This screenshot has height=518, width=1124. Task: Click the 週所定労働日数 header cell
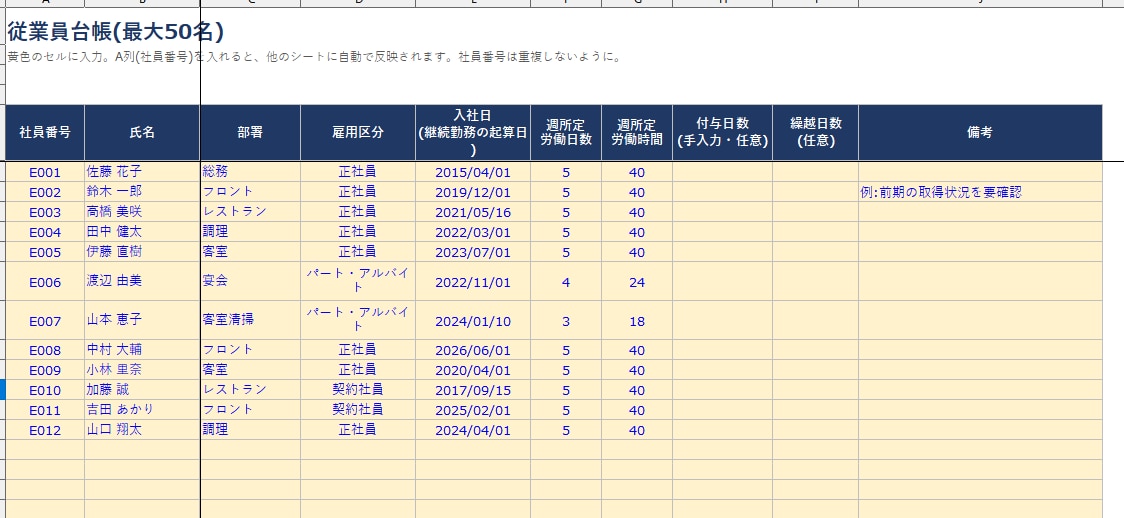[566, 133]
